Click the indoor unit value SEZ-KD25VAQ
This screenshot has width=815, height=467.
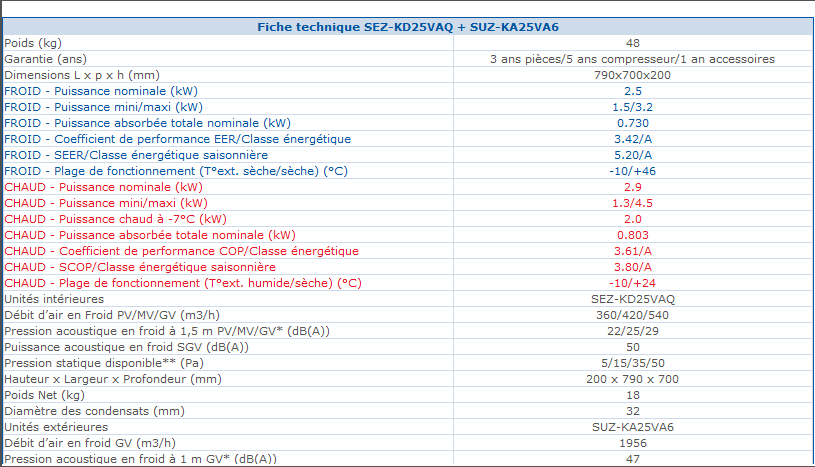(x=633, y=300)
